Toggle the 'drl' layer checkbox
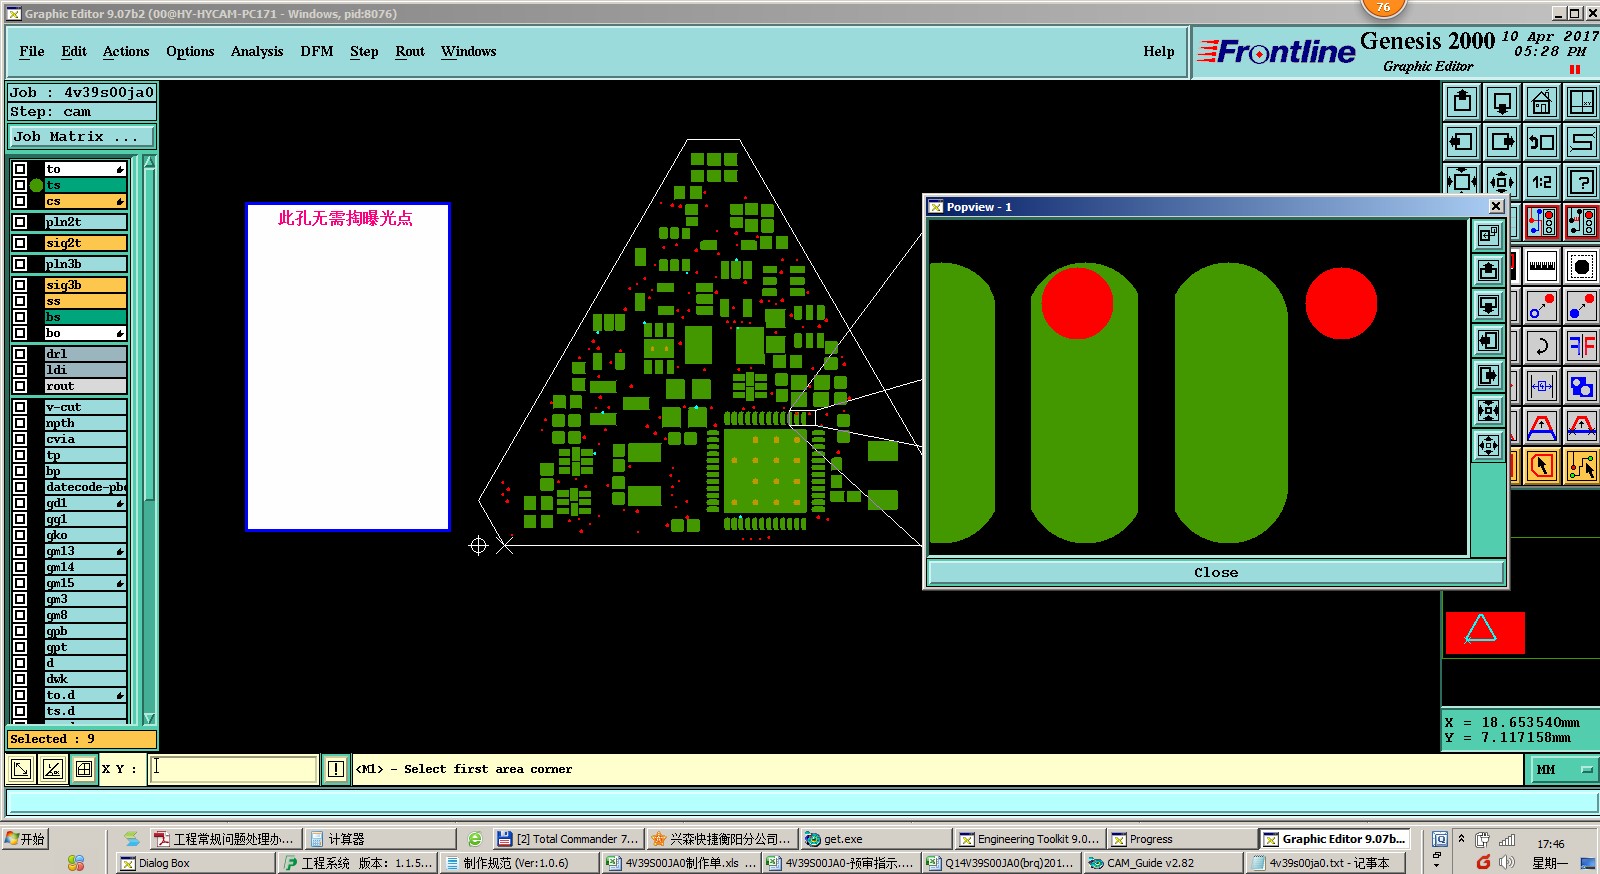This screenshot has height=874, width=1600. coord(20,354)
